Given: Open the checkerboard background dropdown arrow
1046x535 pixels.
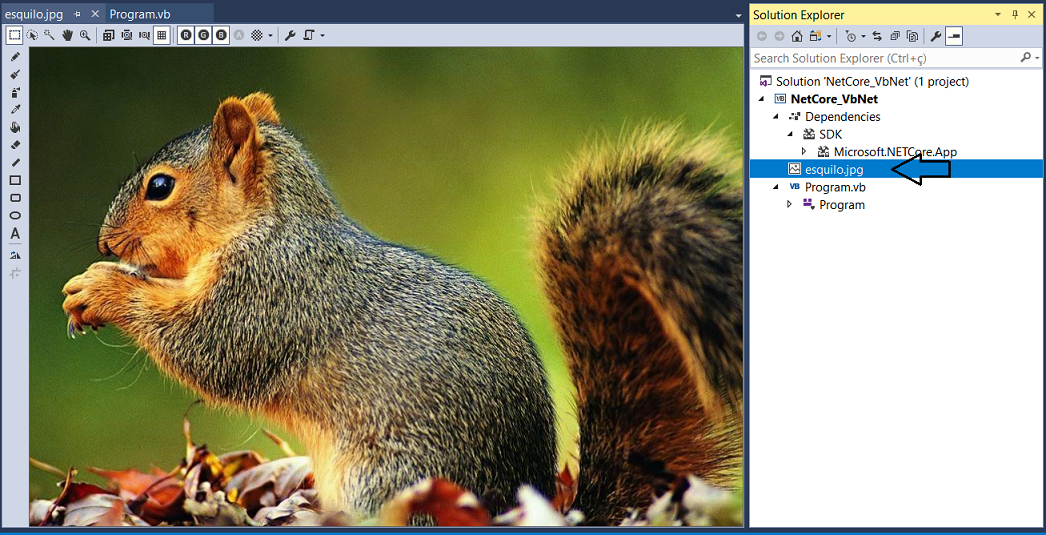Looking at the screenshot, I should [x=270, y=35].
